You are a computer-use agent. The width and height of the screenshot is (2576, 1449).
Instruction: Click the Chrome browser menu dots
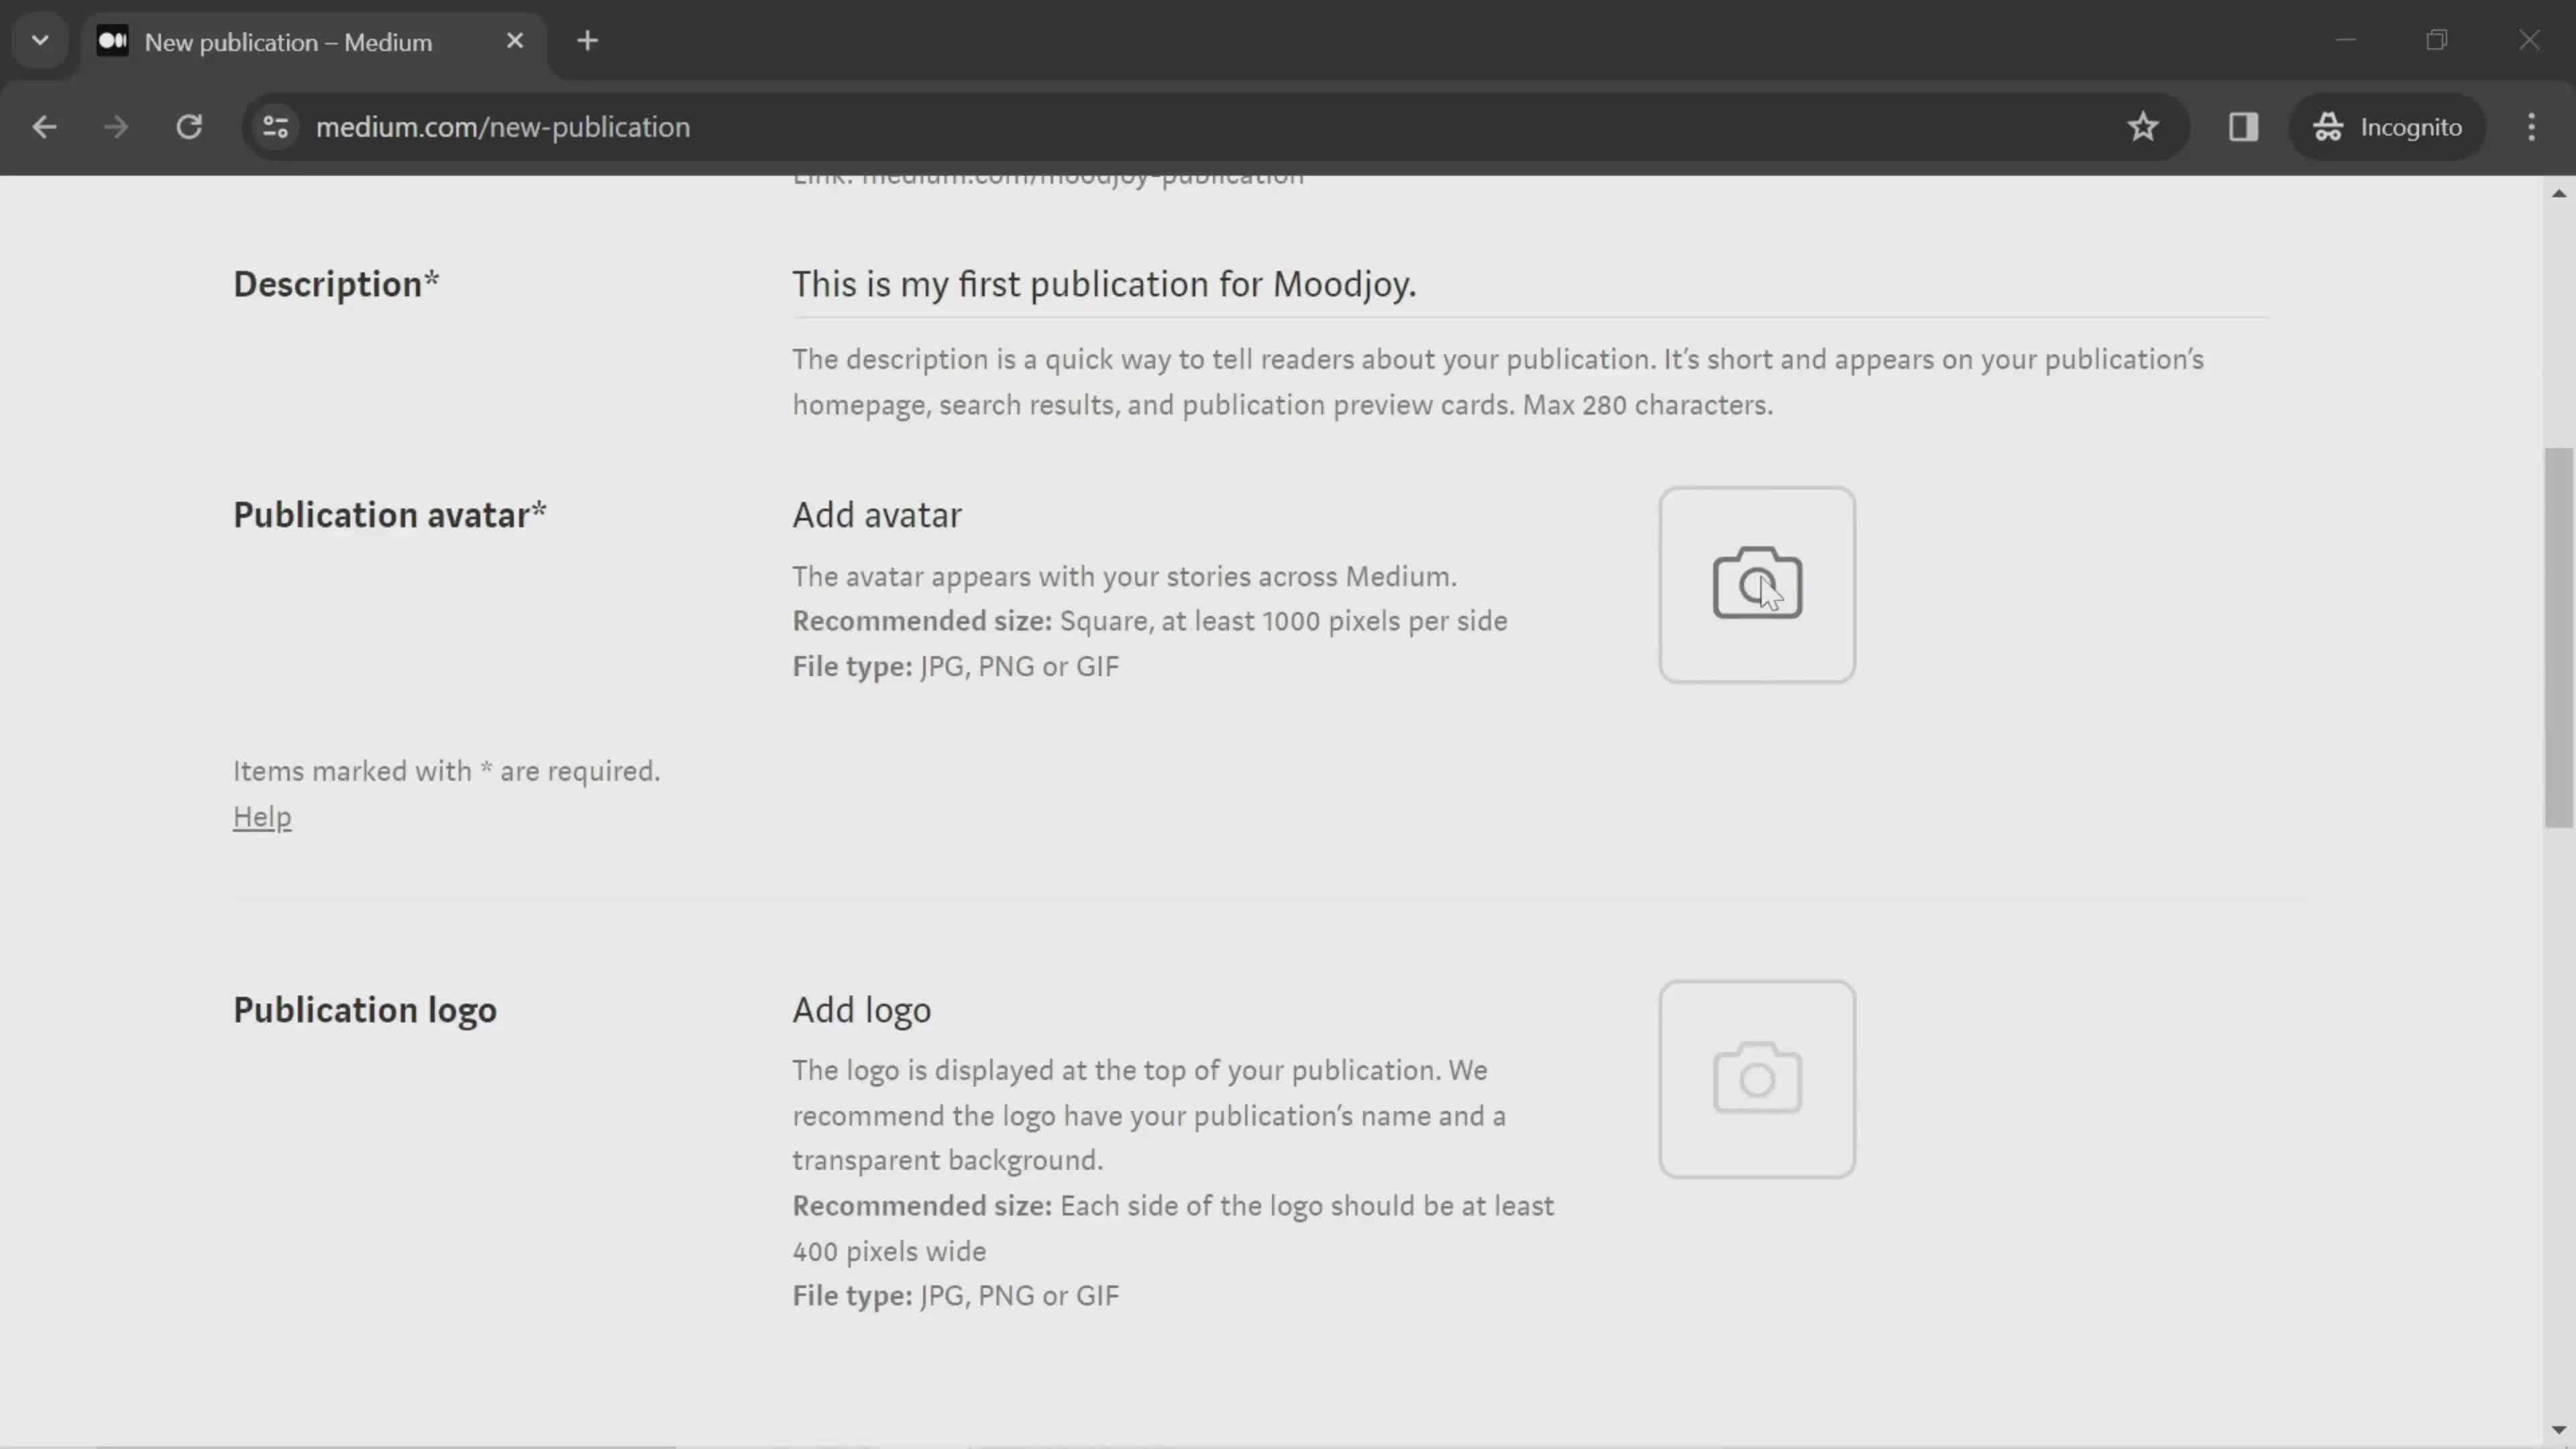click(x=2540, y=125)
